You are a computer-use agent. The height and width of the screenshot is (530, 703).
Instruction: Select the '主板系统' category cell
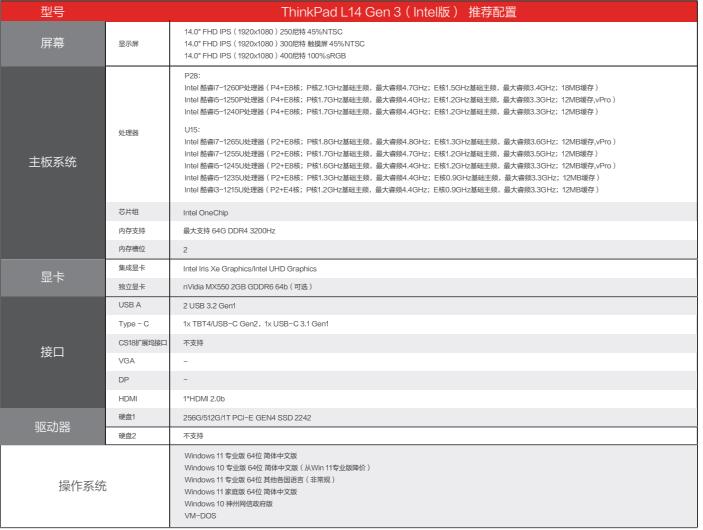pyautogui.click(x=52, y=162)
